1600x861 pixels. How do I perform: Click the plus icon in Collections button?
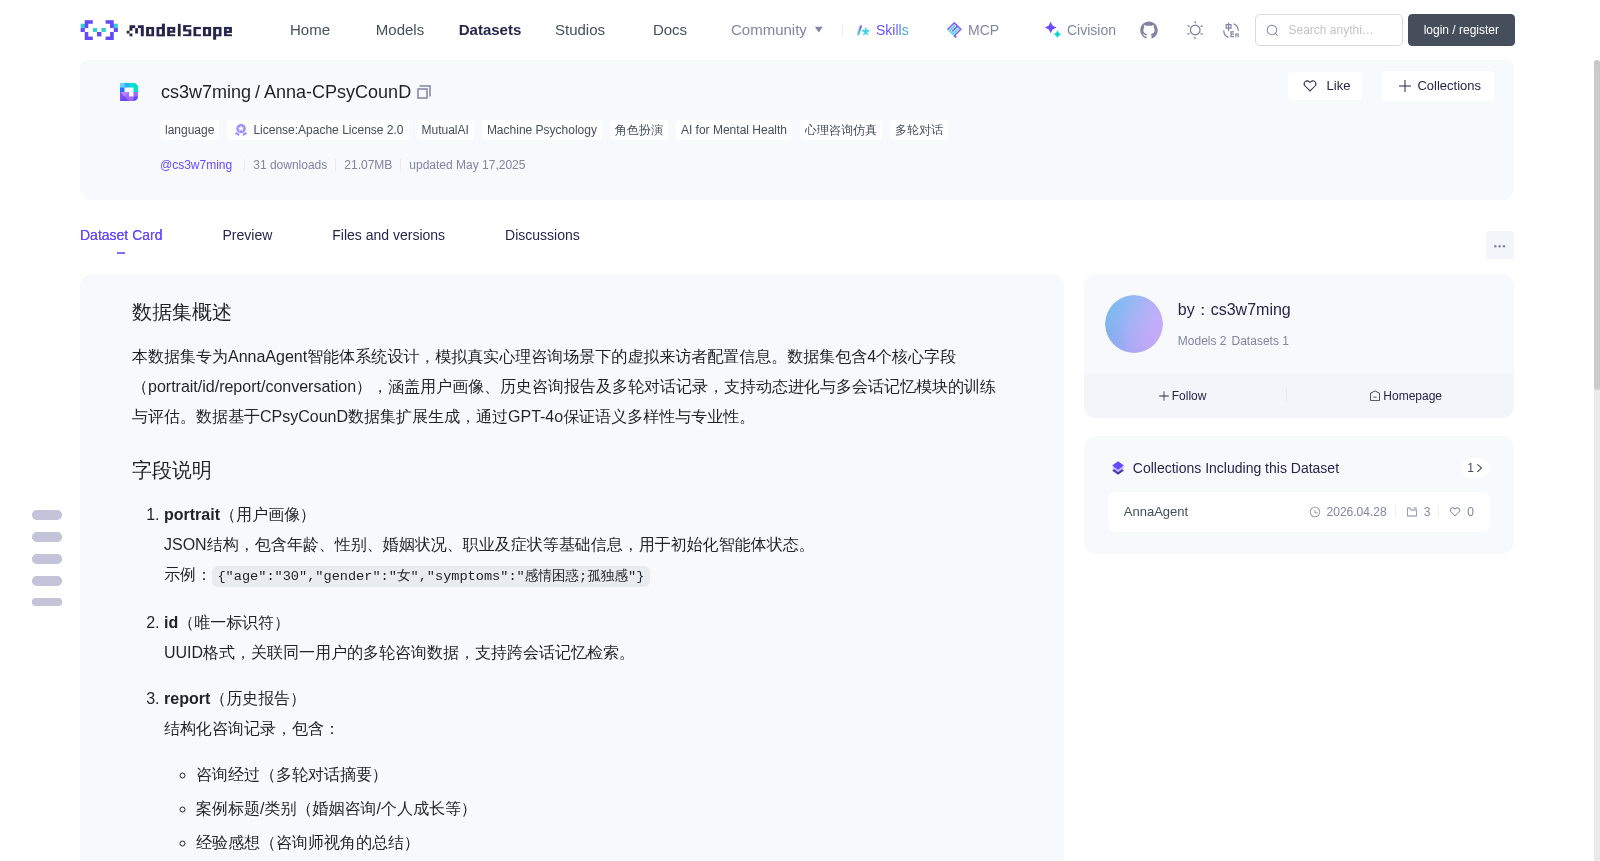pos(1404,86)
